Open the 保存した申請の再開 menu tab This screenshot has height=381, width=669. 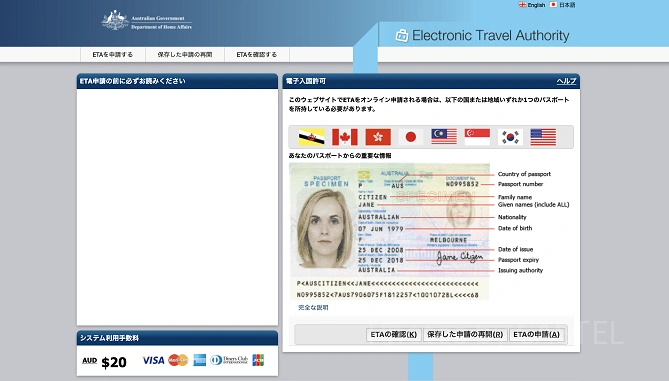coord(185,55)
